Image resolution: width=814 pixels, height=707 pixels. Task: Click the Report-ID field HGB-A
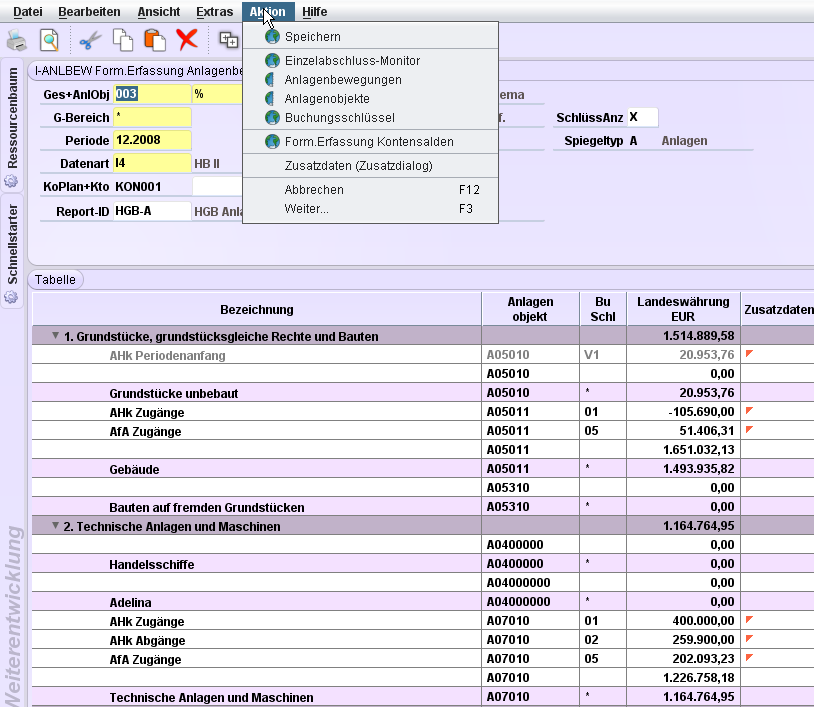(x=152, y=211)
